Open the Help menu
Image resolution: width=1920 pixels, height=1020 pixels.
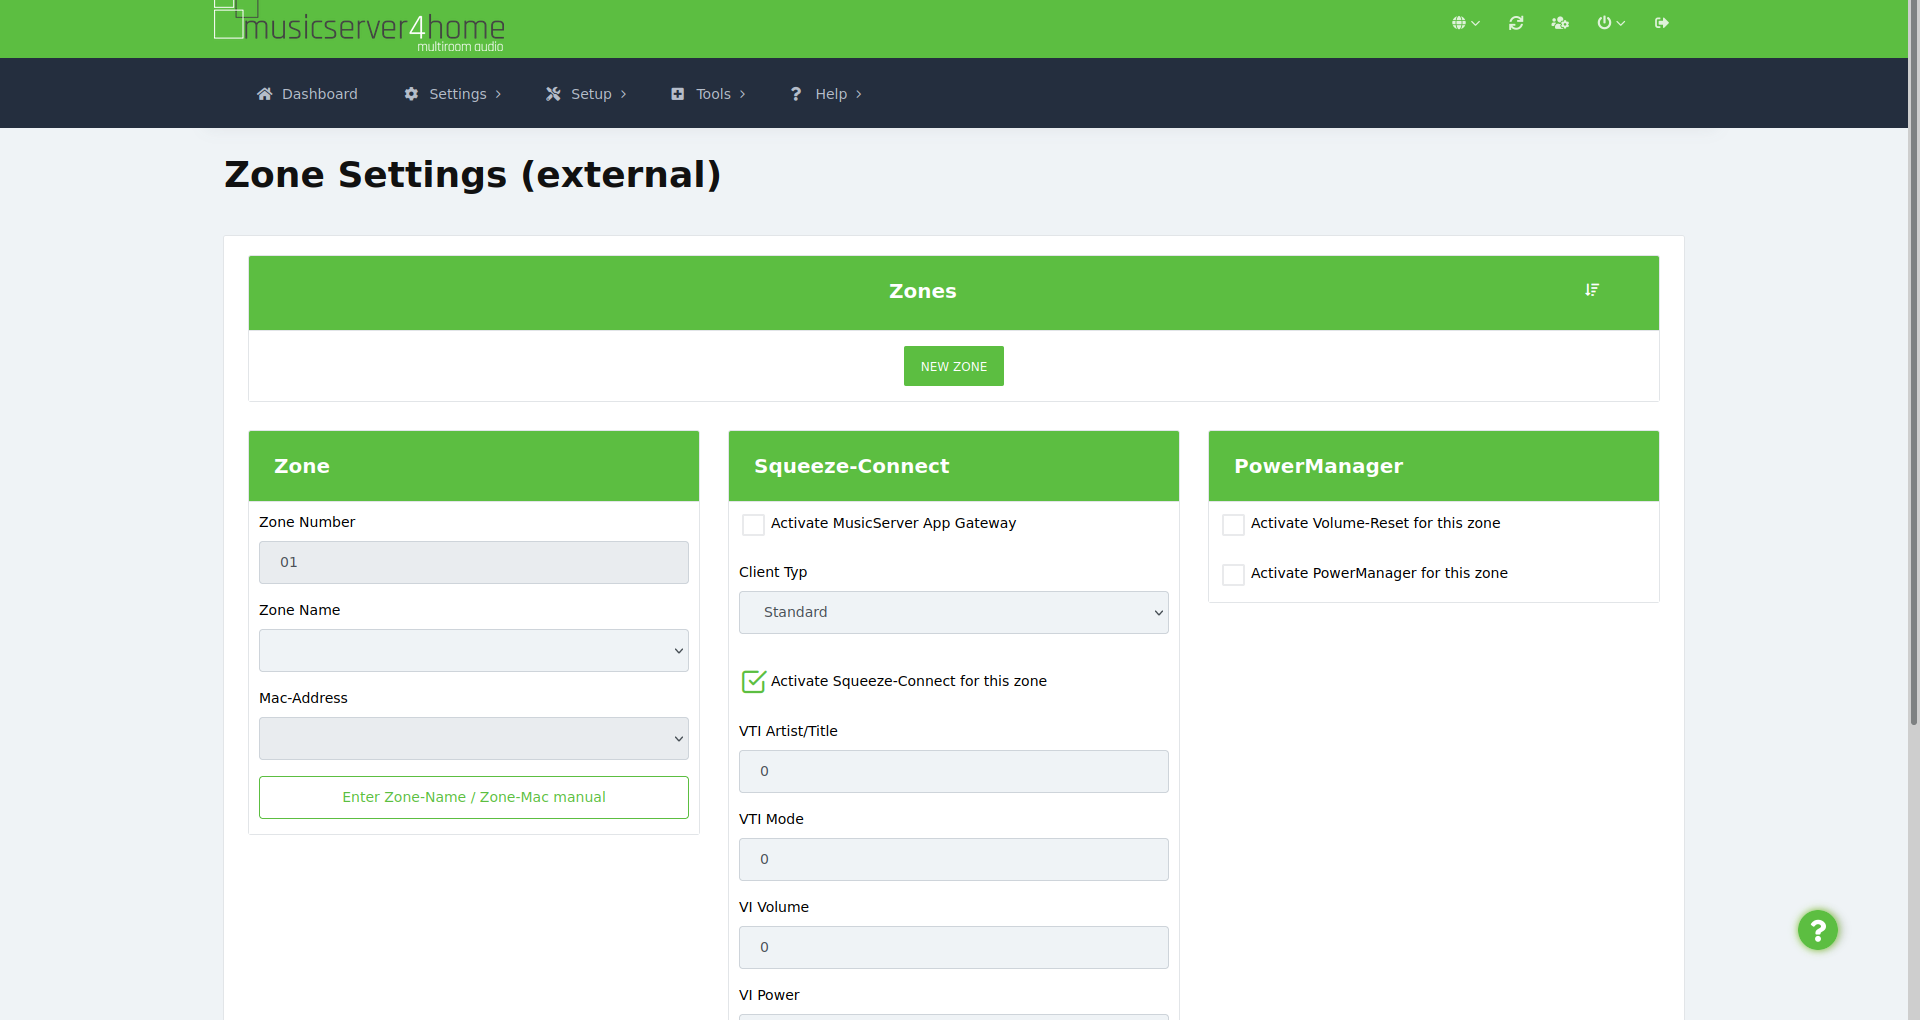(x=826, y=94)
